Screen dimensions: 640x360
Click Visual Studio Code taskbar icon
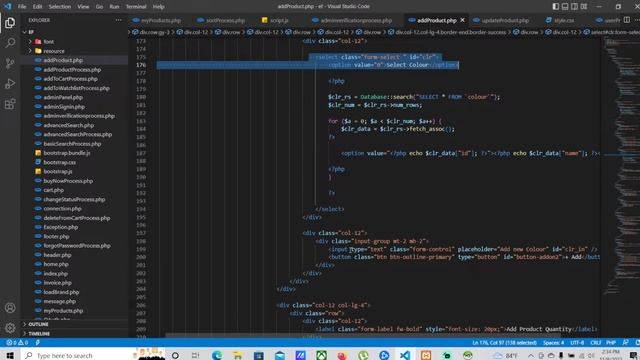(x=404, y=355)
